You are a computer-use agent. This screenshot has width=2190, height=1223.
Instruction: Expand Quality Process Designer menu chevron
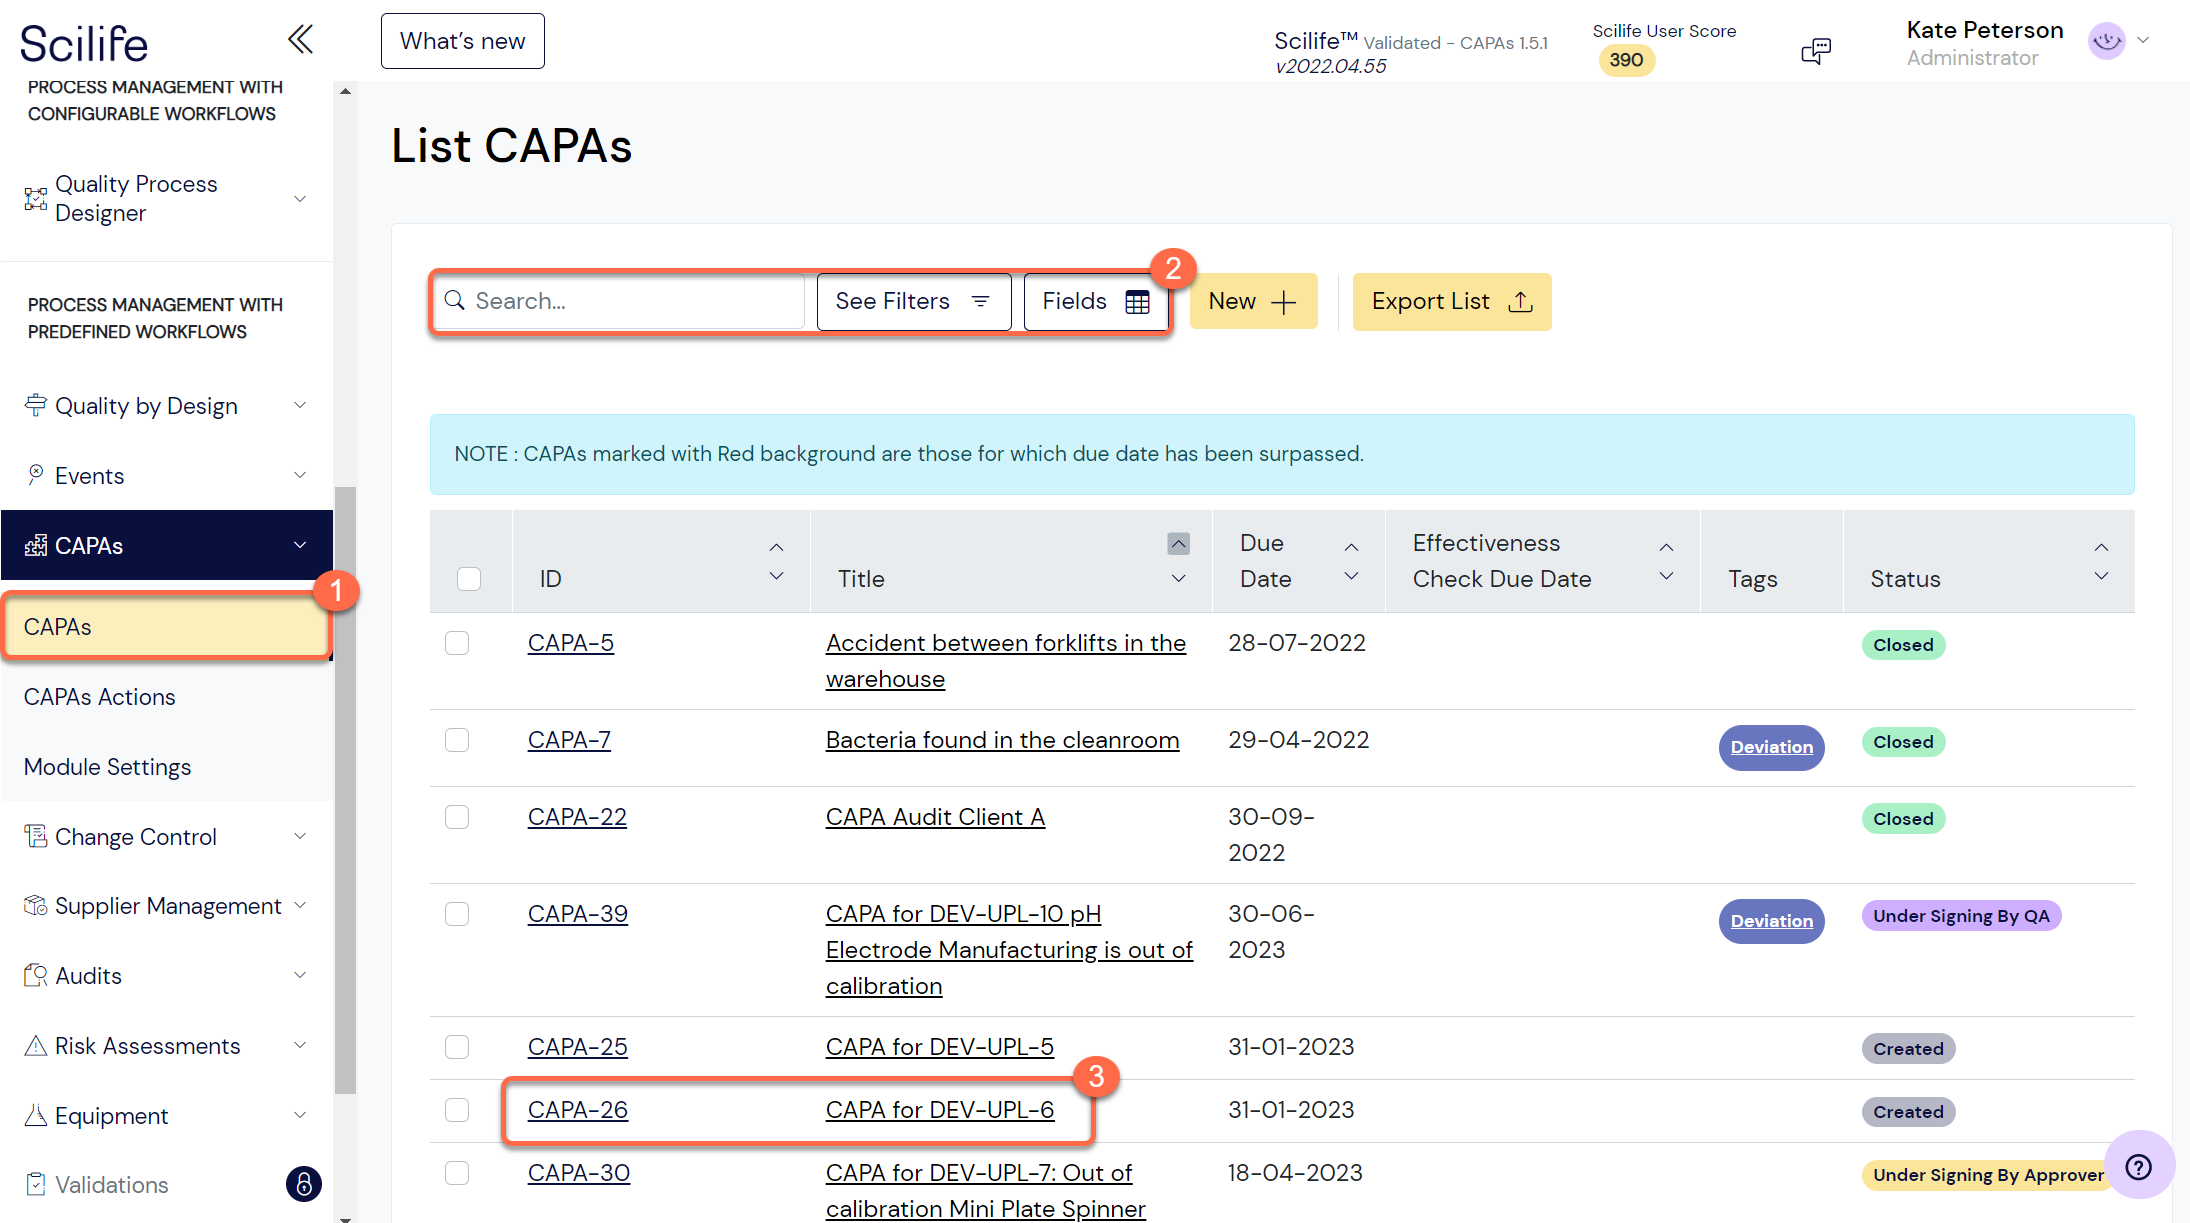(300, 199)
